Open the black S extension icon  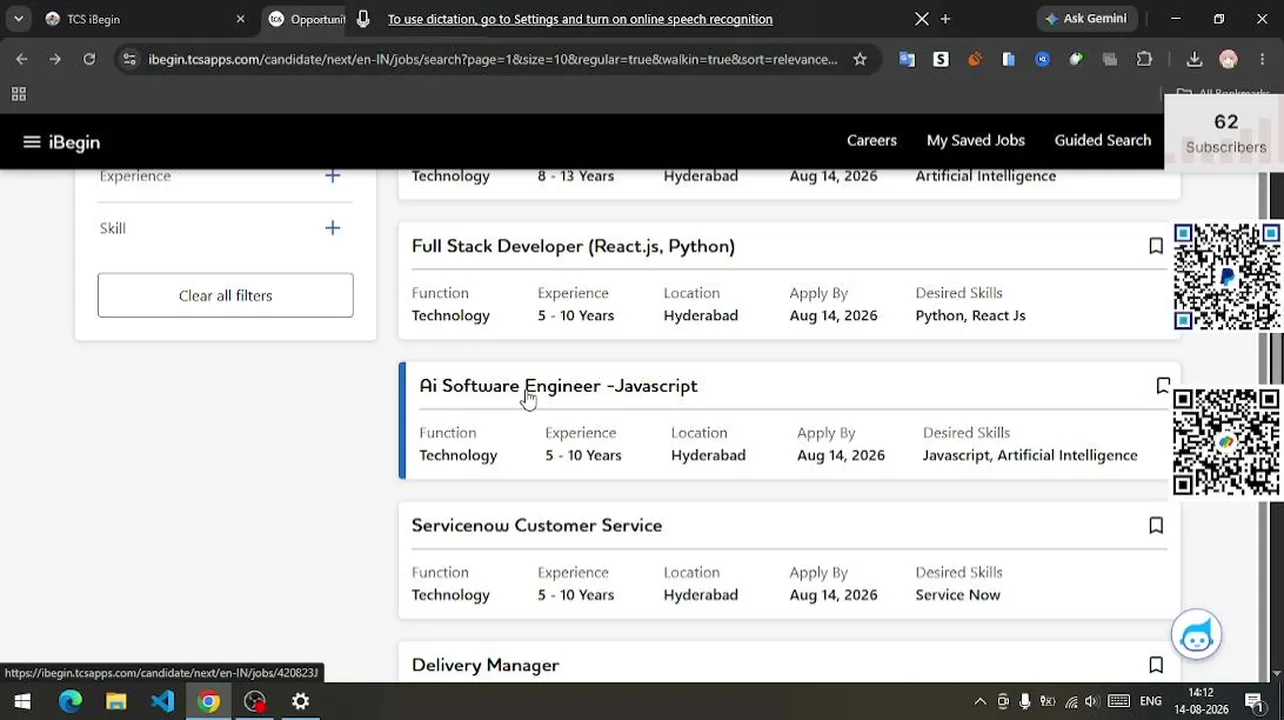941,59
